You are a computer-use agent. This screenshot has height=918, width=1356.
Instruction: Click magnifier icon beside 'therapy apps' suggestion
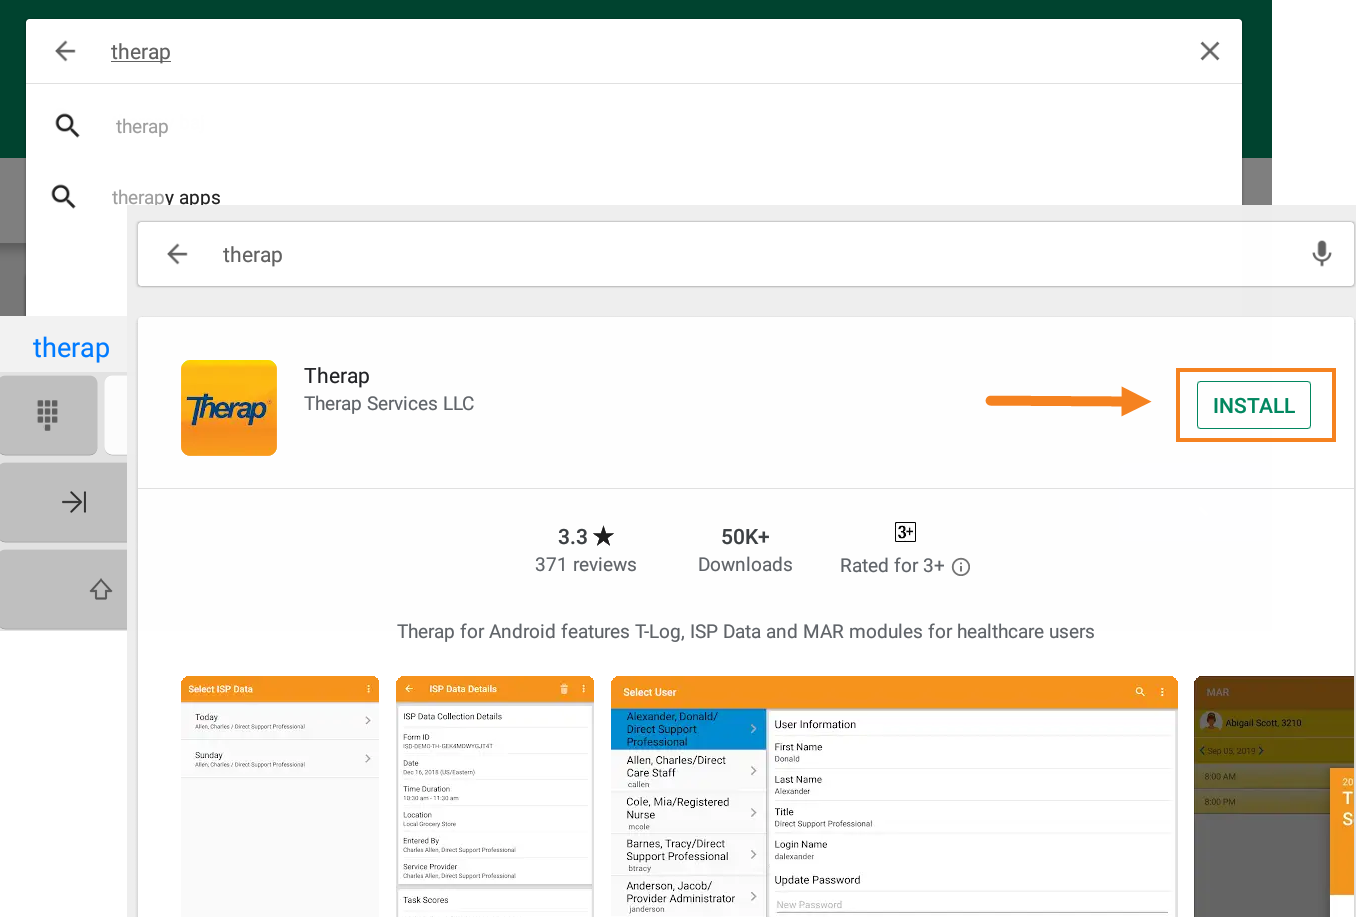click(64, 196)
